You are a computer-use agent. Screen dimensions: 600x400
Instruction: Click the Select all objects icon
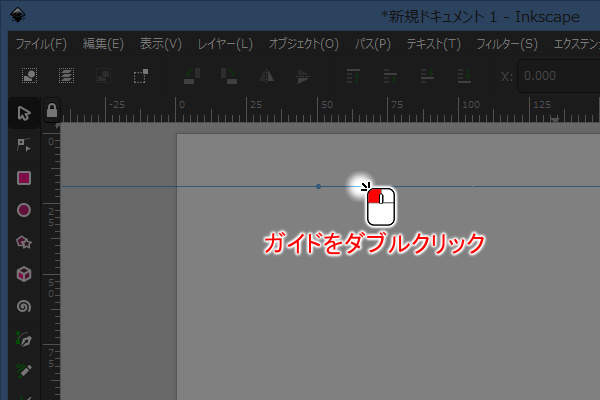[x=29, y=76]
